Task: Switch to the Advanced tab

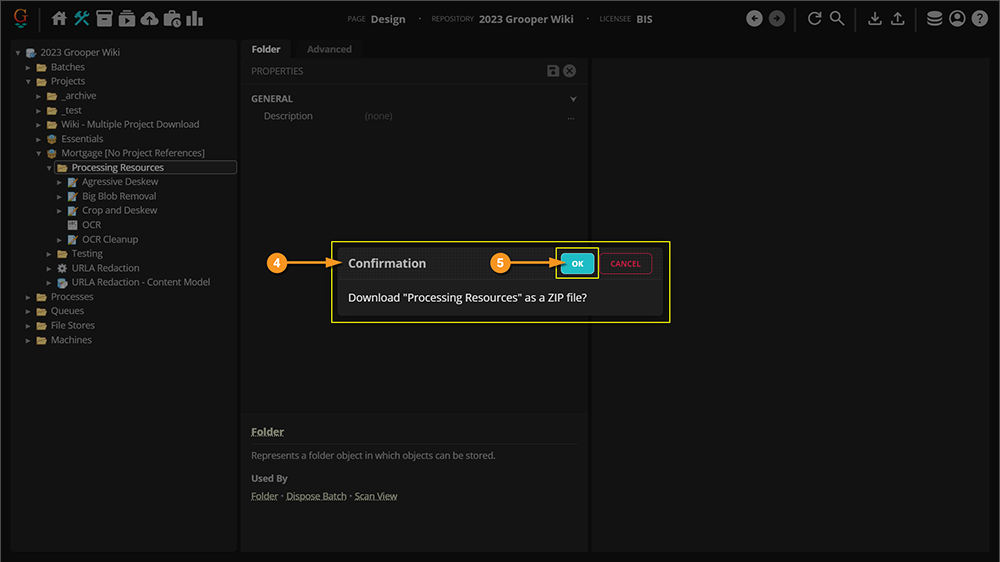Action: 329,49
